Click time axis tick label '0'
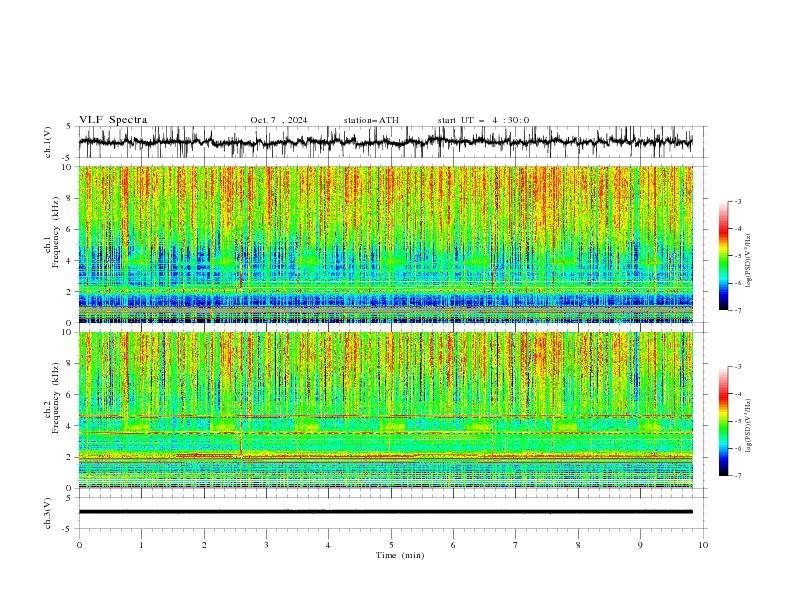Image resolution: width=792 pixels, height=612 pixels. 79,545
